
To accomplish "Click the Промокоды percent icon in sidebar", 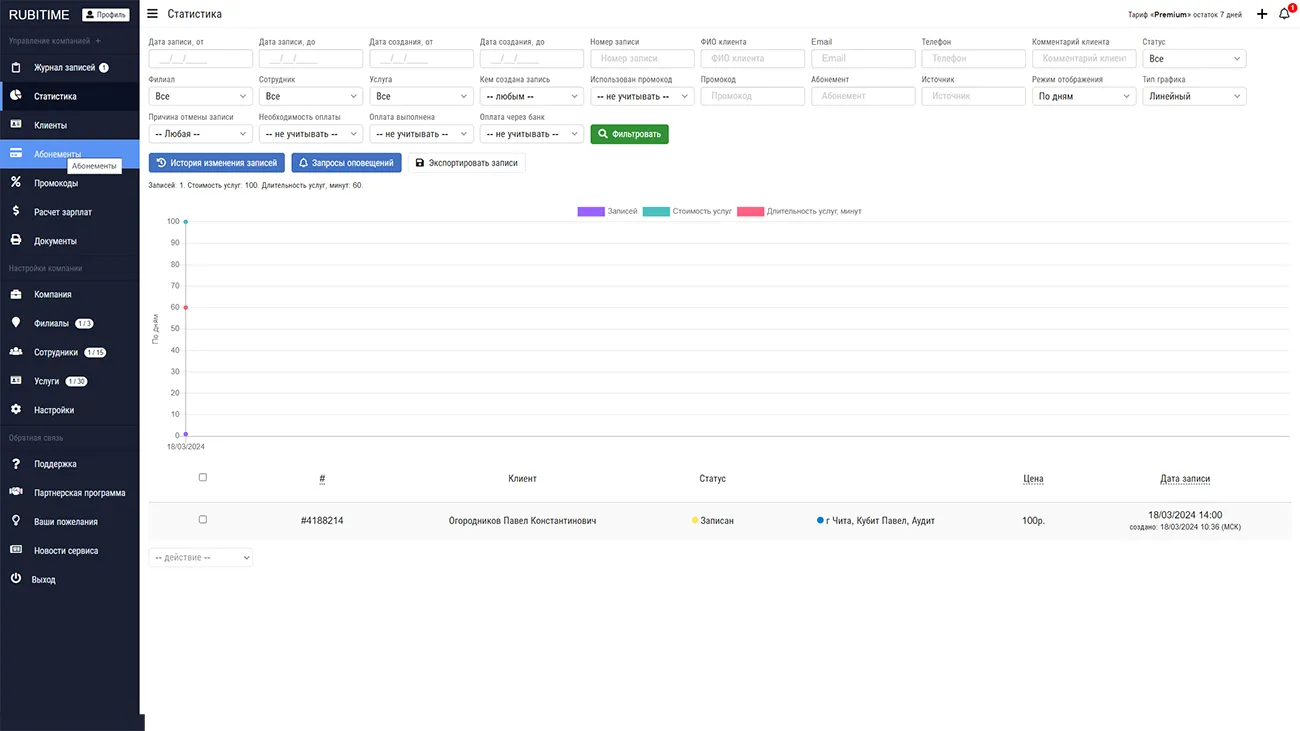I will point(16,183).
